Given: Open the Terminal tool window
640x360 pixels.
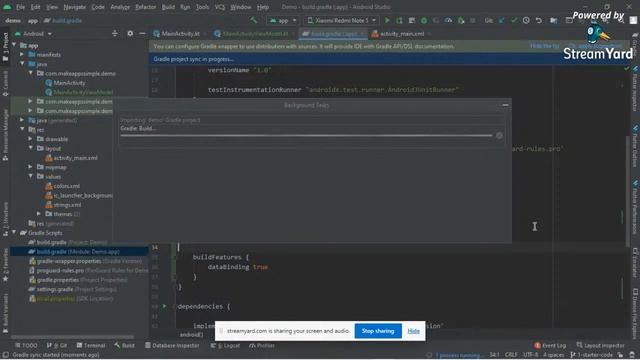Looking at the screenshot, I should pyautogui.click(x=91, y=345).
